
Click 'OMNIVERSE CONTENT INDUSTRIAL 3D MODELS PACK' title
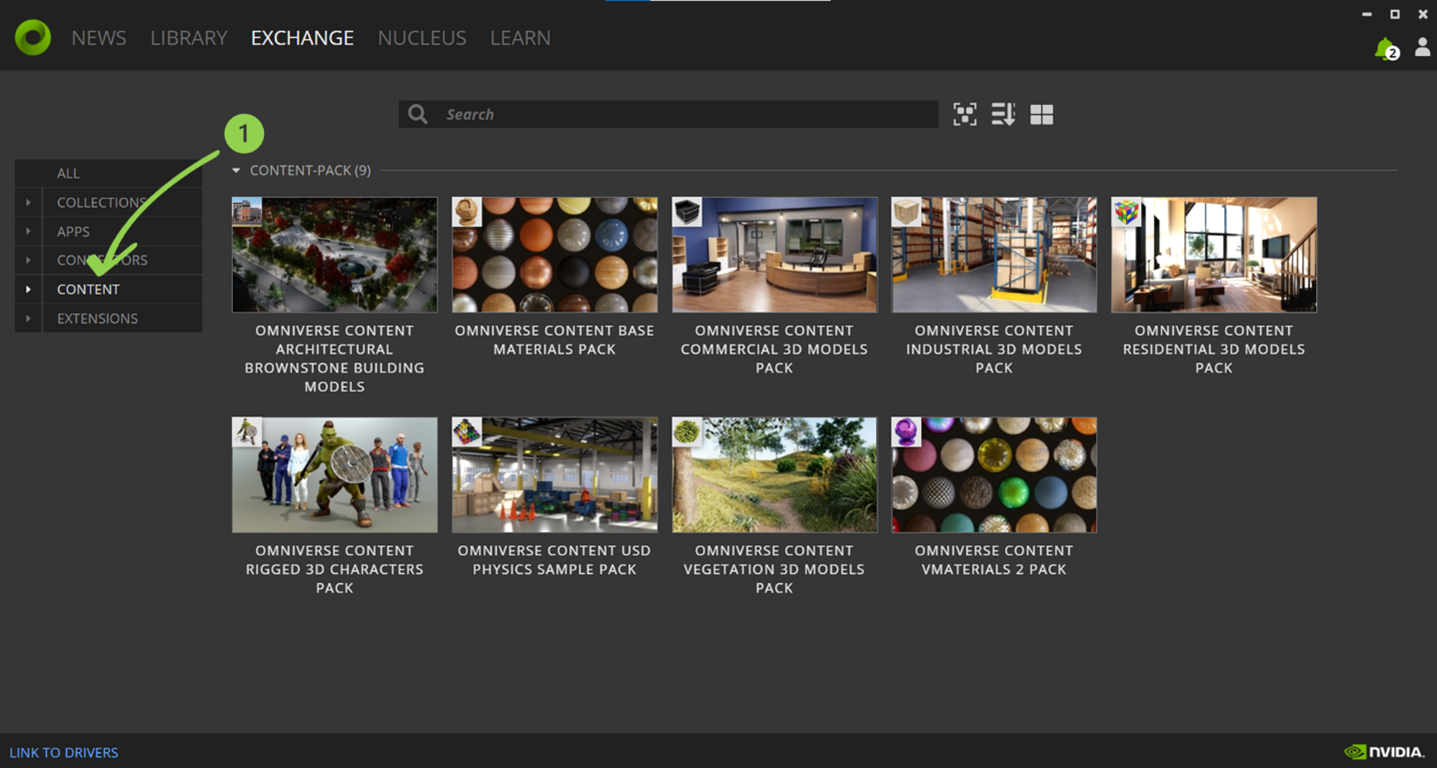(x=994, y=349)
